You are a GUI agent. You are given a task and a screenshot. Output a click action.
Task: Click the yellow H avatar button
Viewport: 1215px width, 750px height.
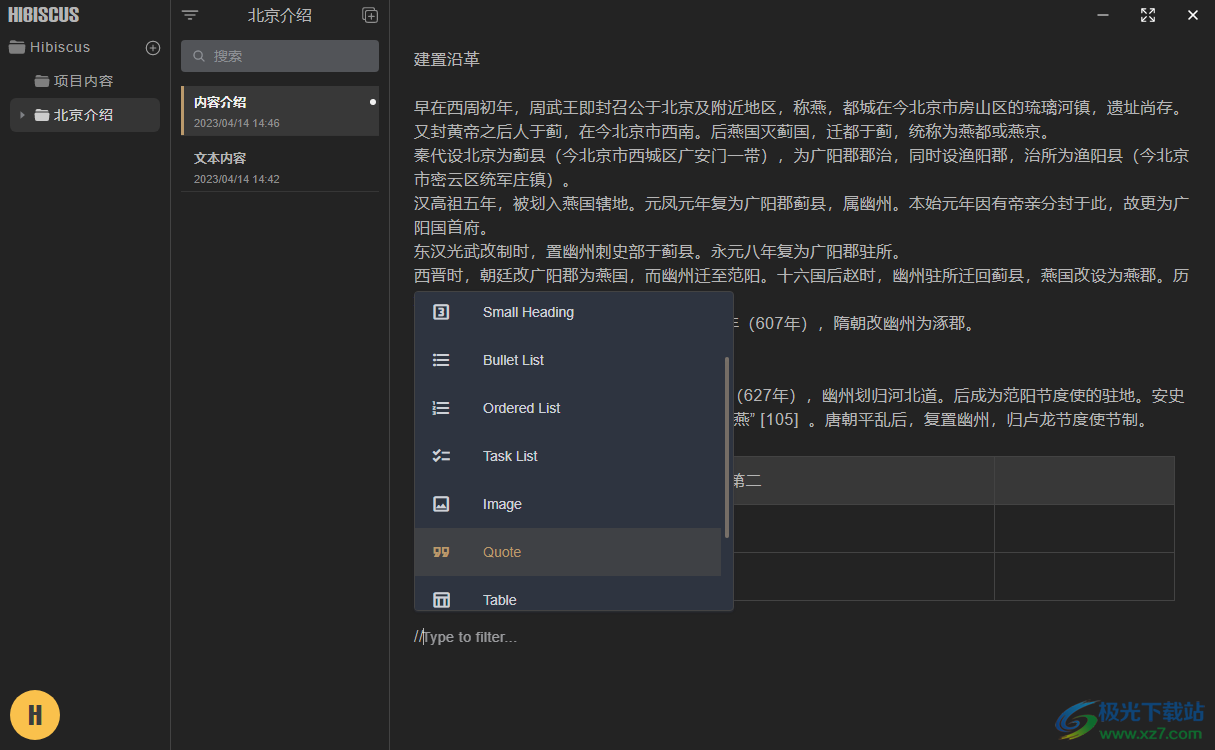(35, 715)
